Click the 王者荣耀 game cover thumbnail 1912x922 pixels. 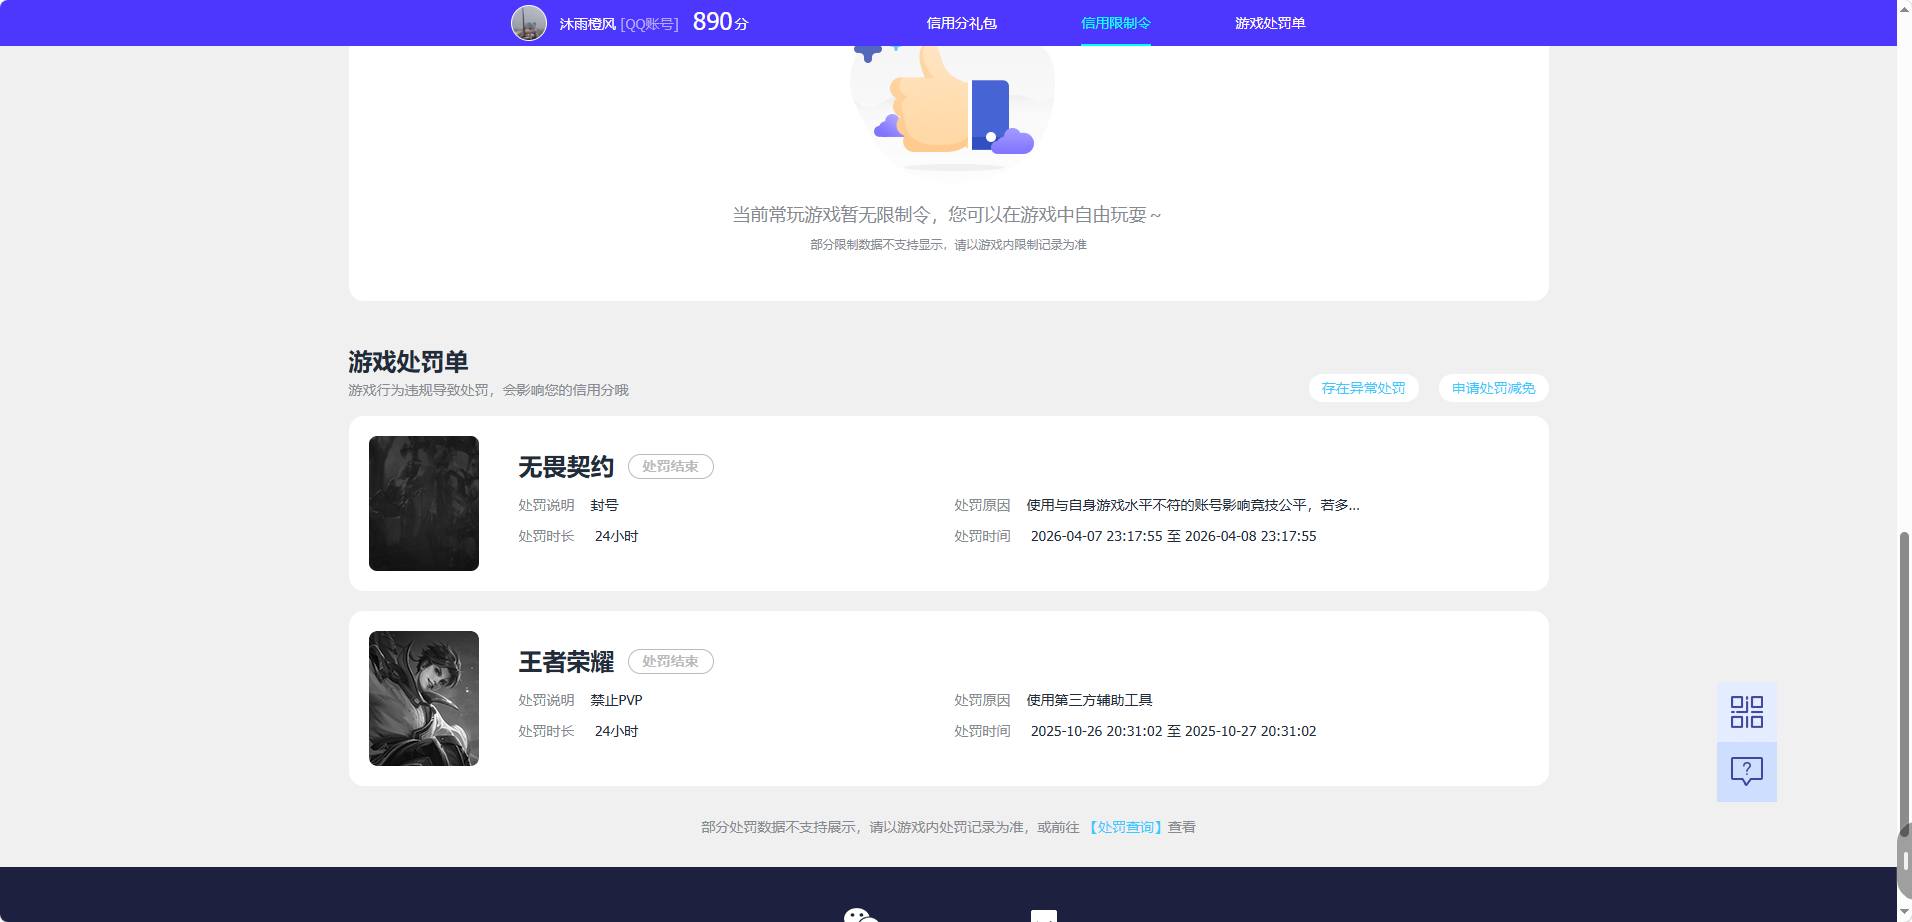(x=424, y=698)
